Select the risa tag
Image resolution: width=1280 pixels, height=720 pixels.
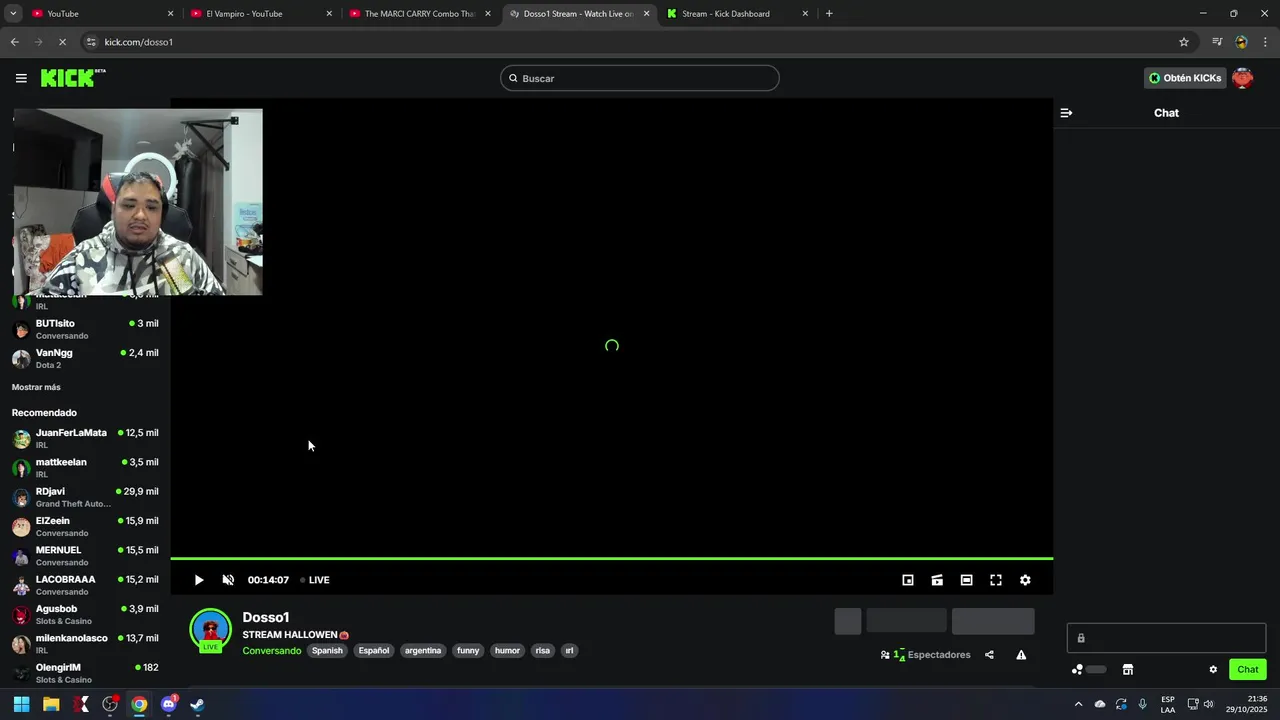(x=543, y=651)
